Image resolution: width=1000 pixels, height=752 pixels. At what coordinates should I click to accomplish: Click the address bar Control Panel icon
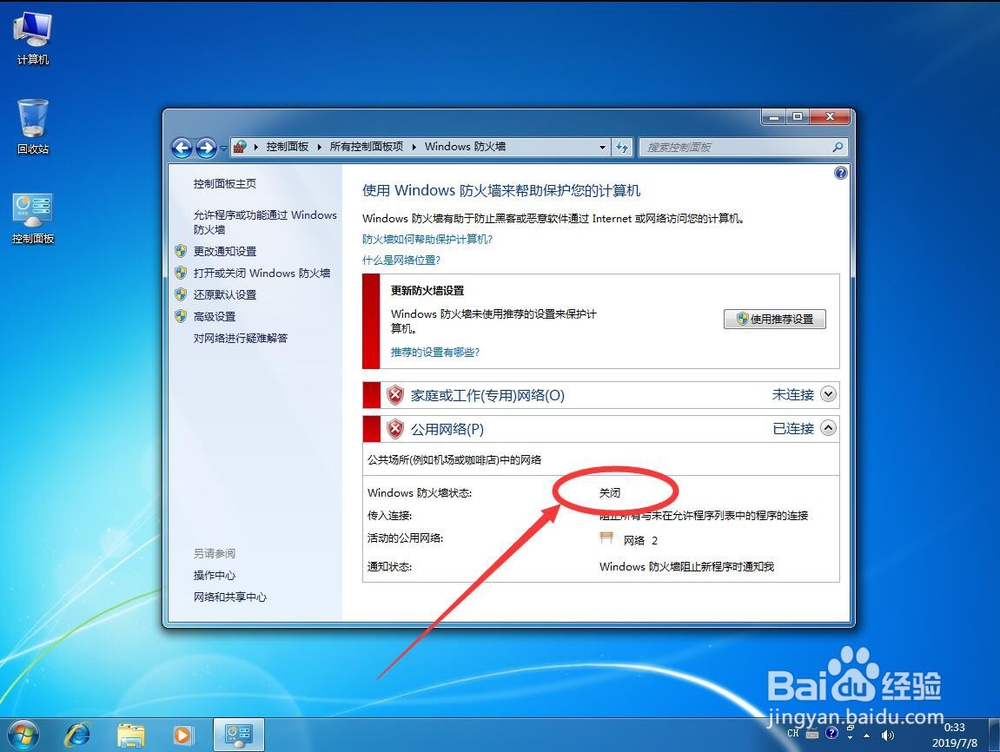click(240, 147)
